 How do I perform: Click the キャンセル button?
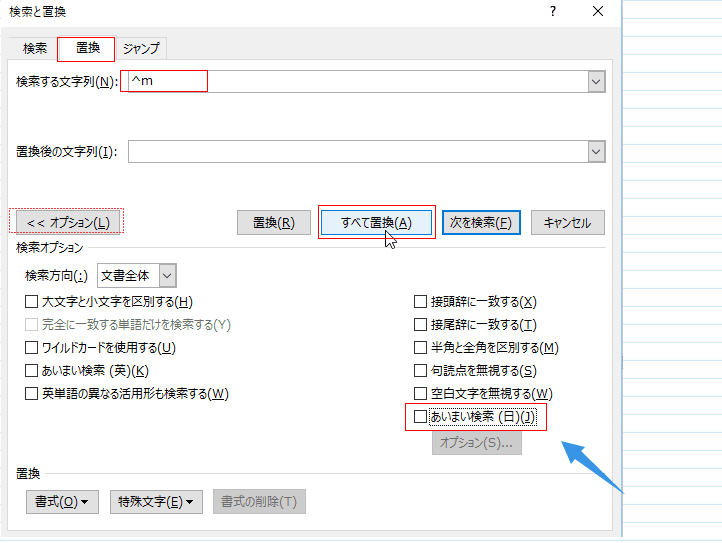click(x=567, y=222)
